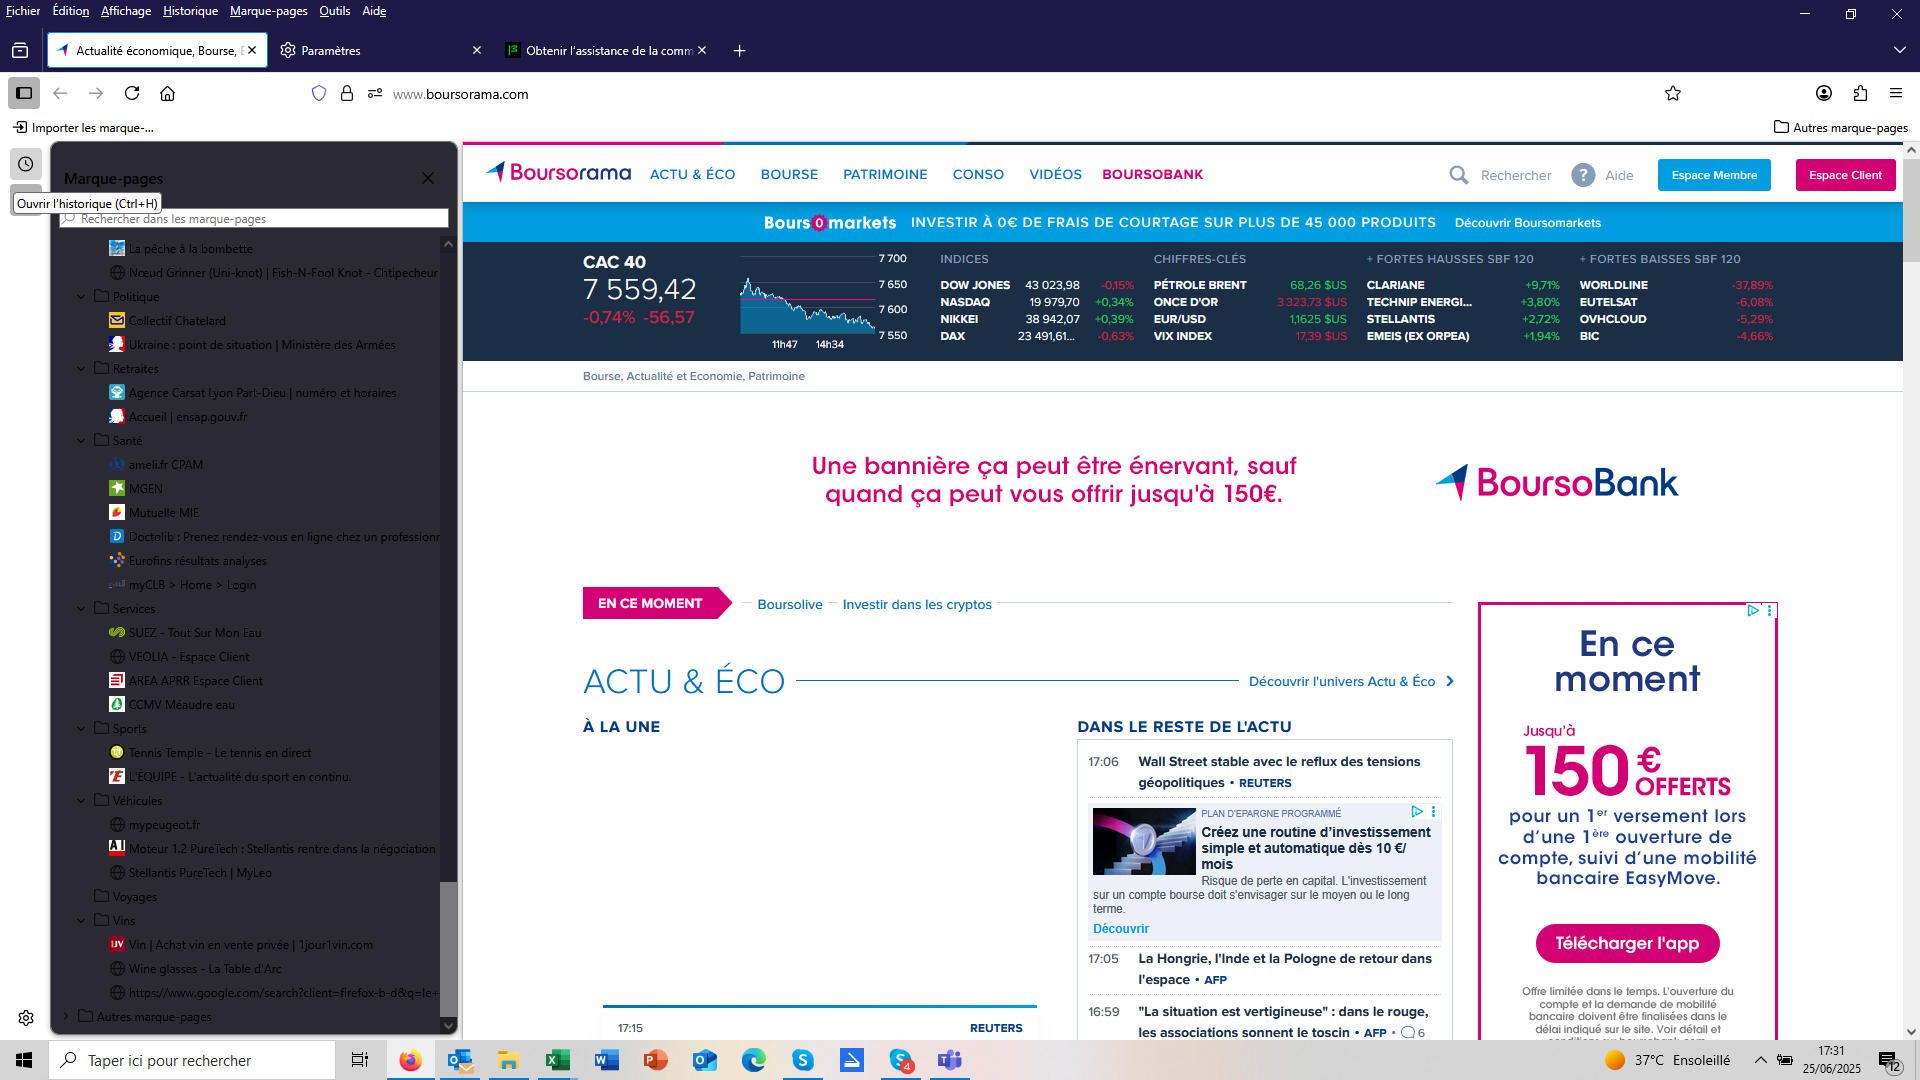
Task: Open extensions puzzle icon
Action: [1860, 93]
